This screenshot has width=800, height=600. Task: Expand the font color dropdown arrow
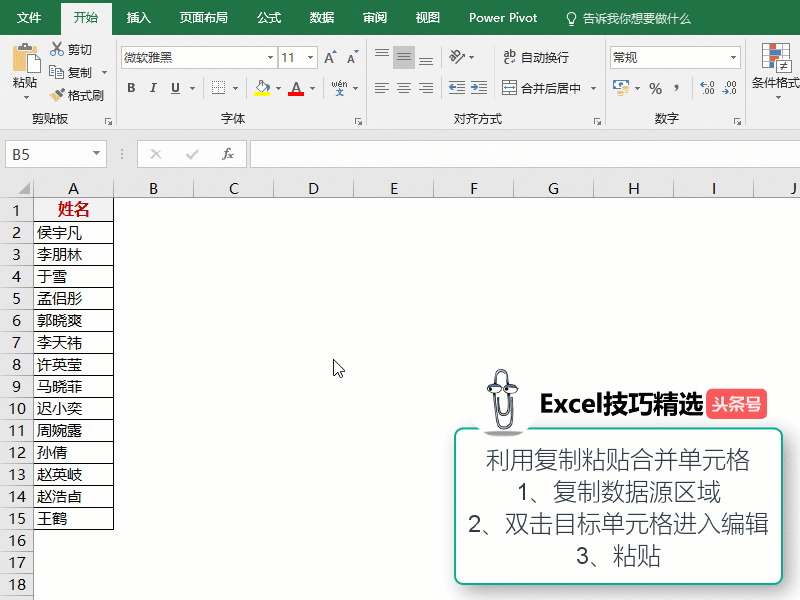pos(312,88)
